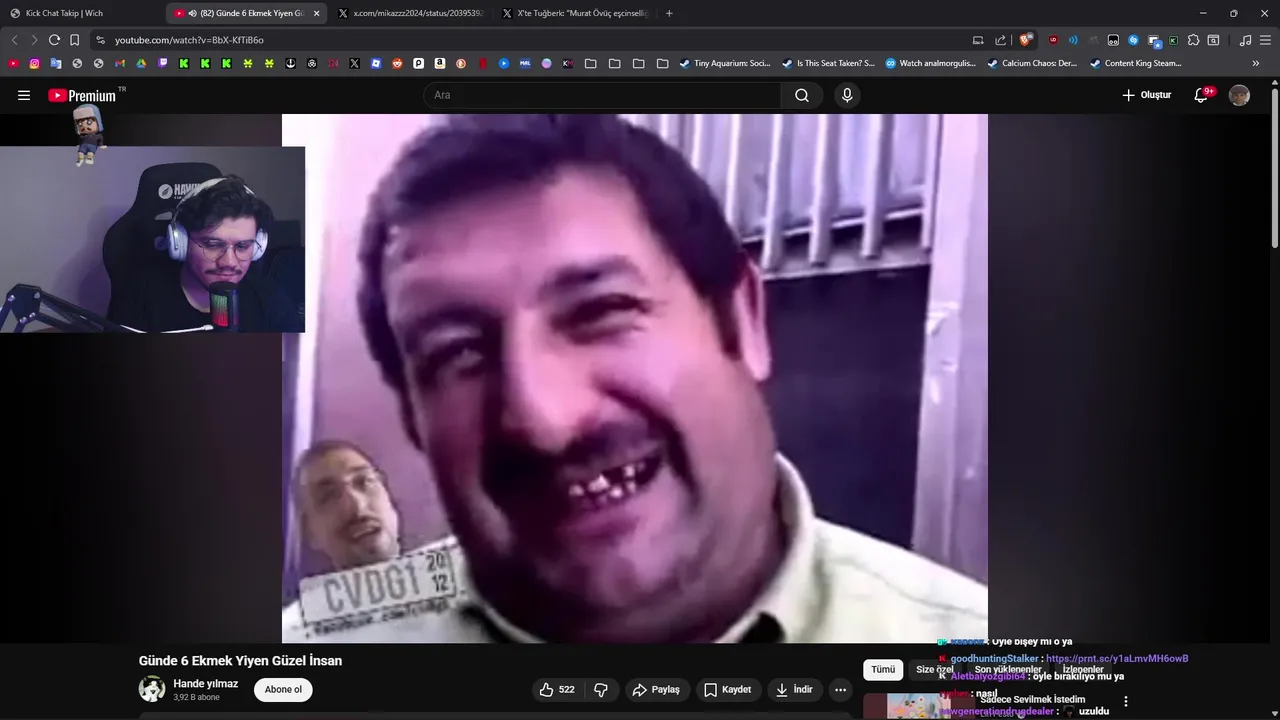Image resolution: width=1280 pixels, height=720 pixels.
Task: Open YouTube notifications bell
Action: click(1202, 95)
